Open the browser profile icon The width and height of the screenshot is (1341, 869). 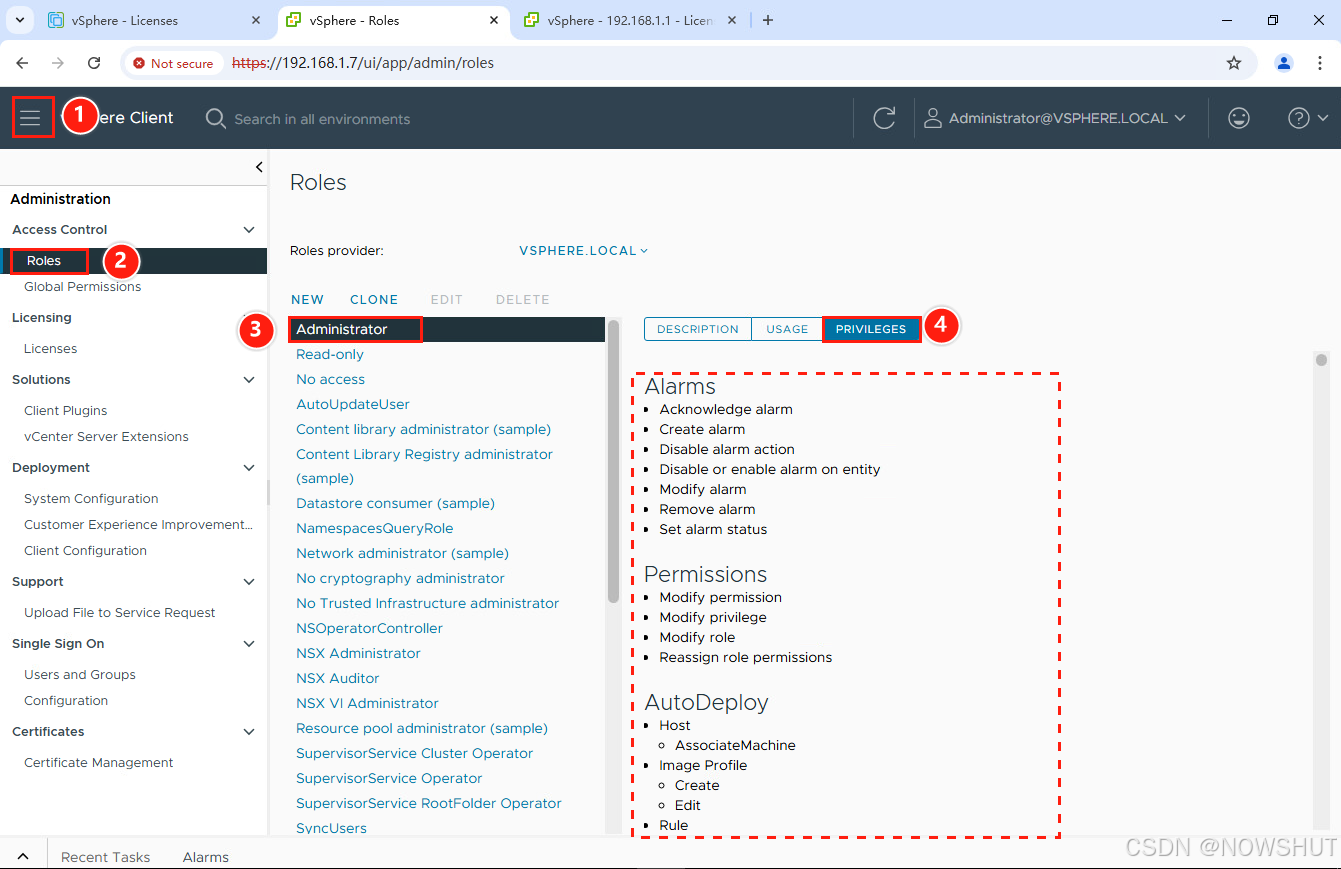click(1284, 63)
